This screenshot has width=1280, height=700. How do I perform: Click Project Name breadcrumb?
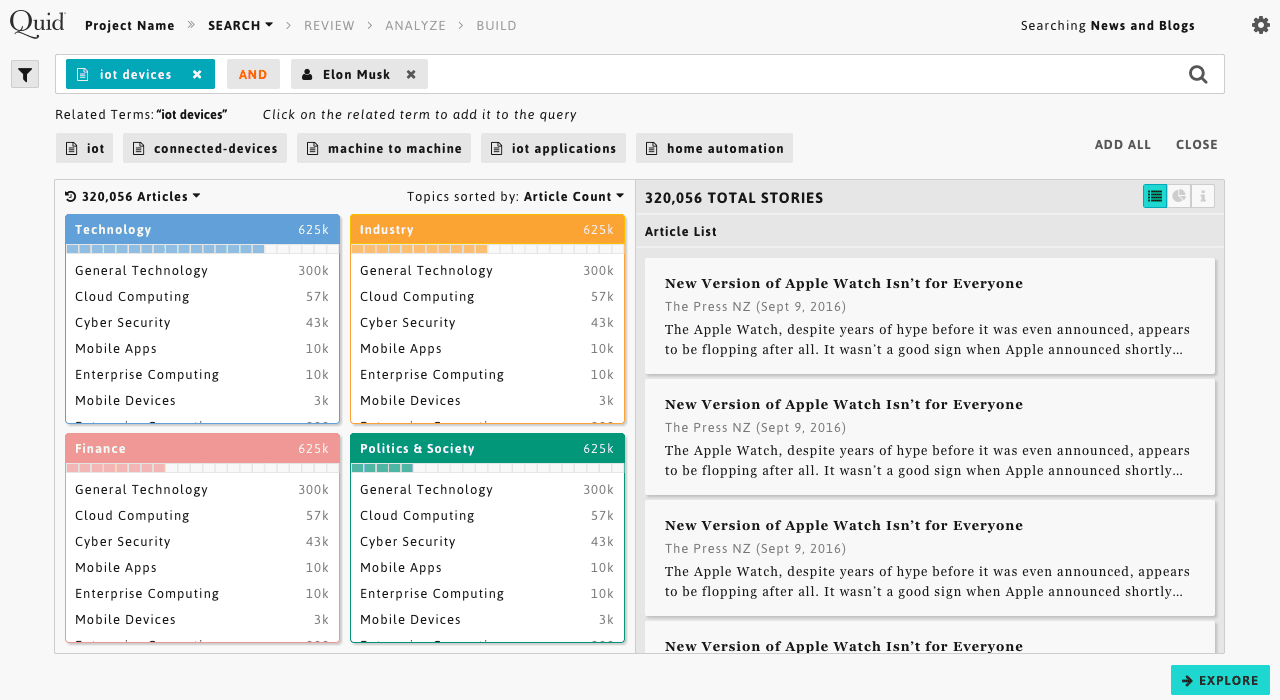[130, 25]
